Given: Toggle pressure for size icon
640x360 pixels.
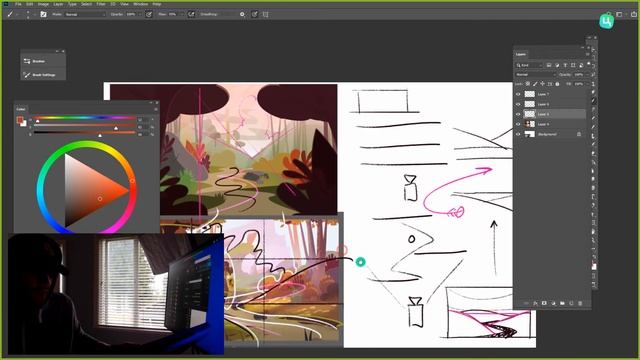Looking at the screenshot, I should [254, 14].
